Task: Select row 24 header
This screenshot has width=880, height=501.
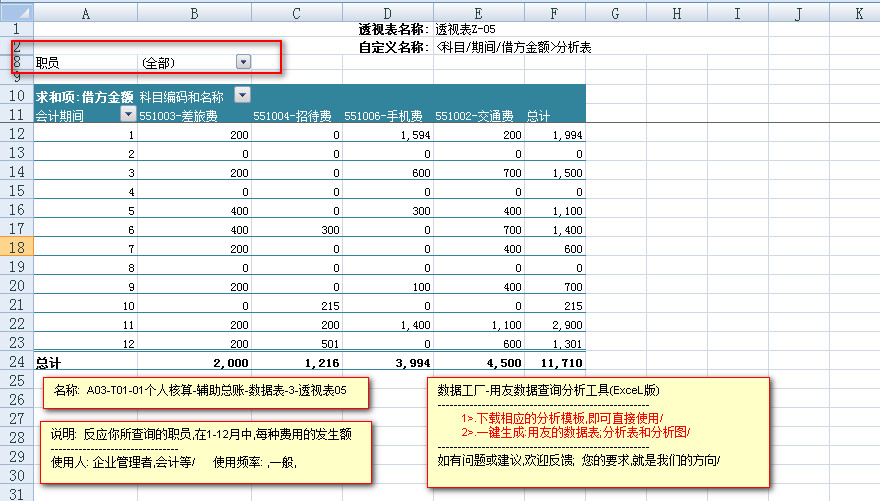Action: (x=16, y=361)
